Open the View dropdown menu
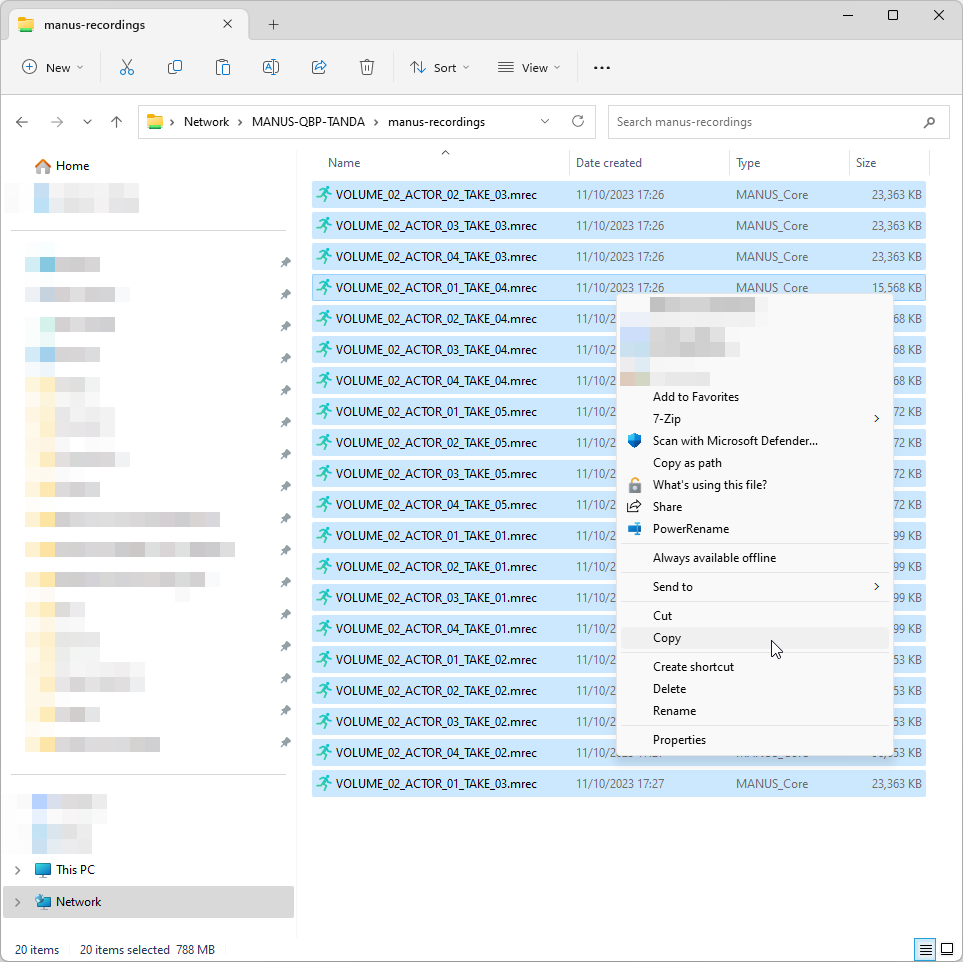963x962 pixels. [529, 68]
